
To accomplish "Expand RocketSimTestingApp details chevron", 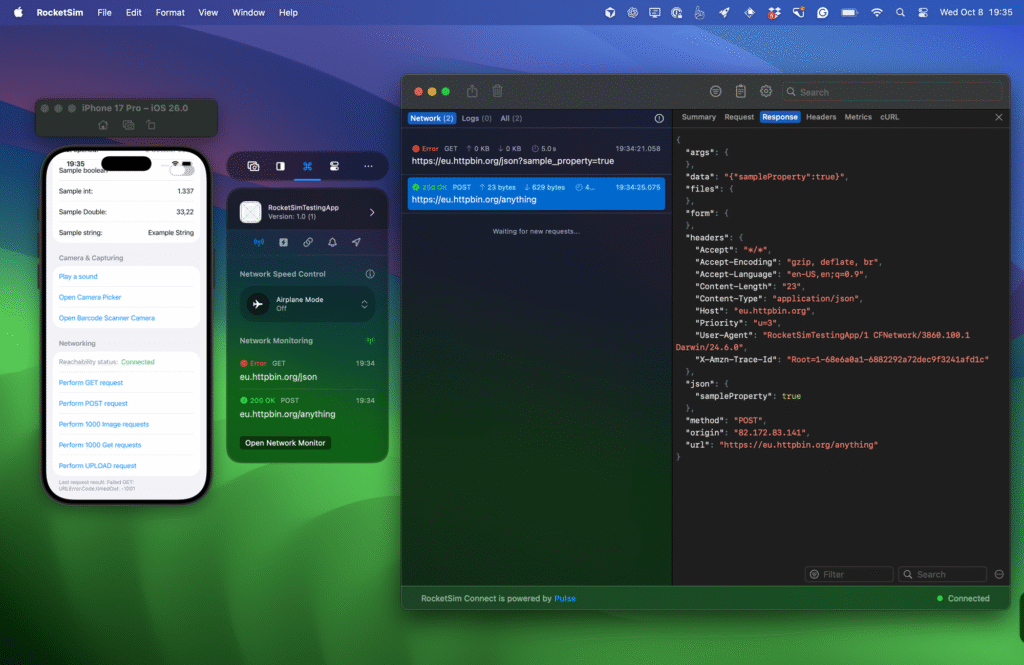I will click(x=372, y=212).
